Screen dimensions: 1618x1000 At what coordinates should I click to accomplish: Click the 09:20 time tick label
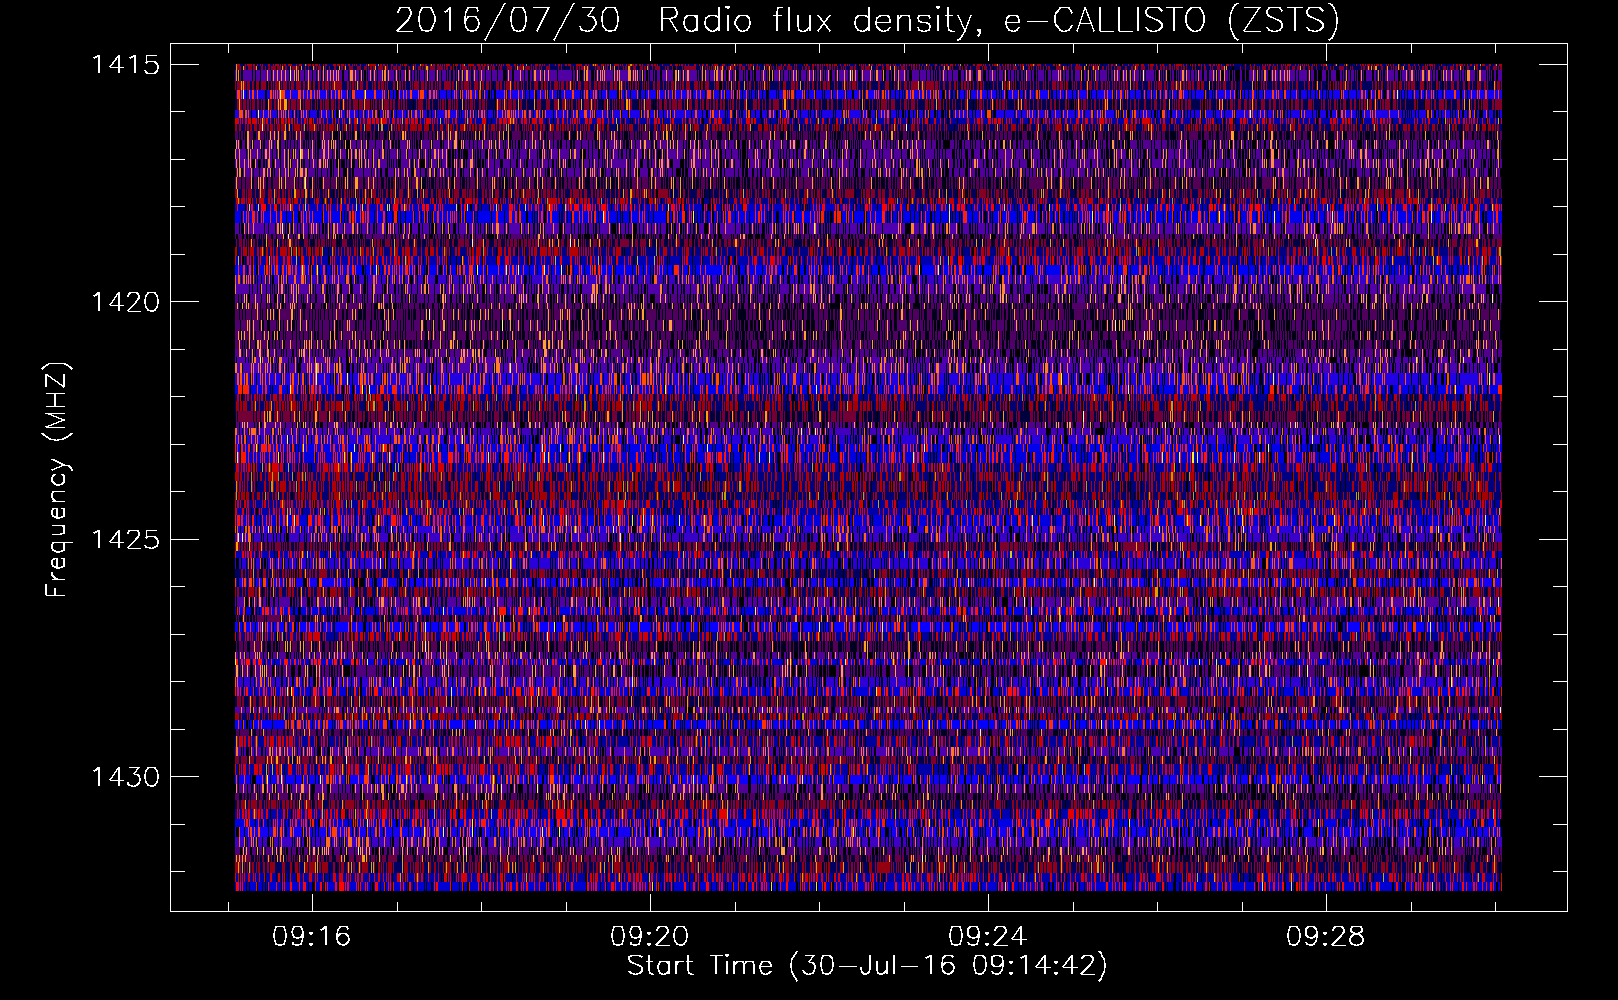tap(650, 937)
